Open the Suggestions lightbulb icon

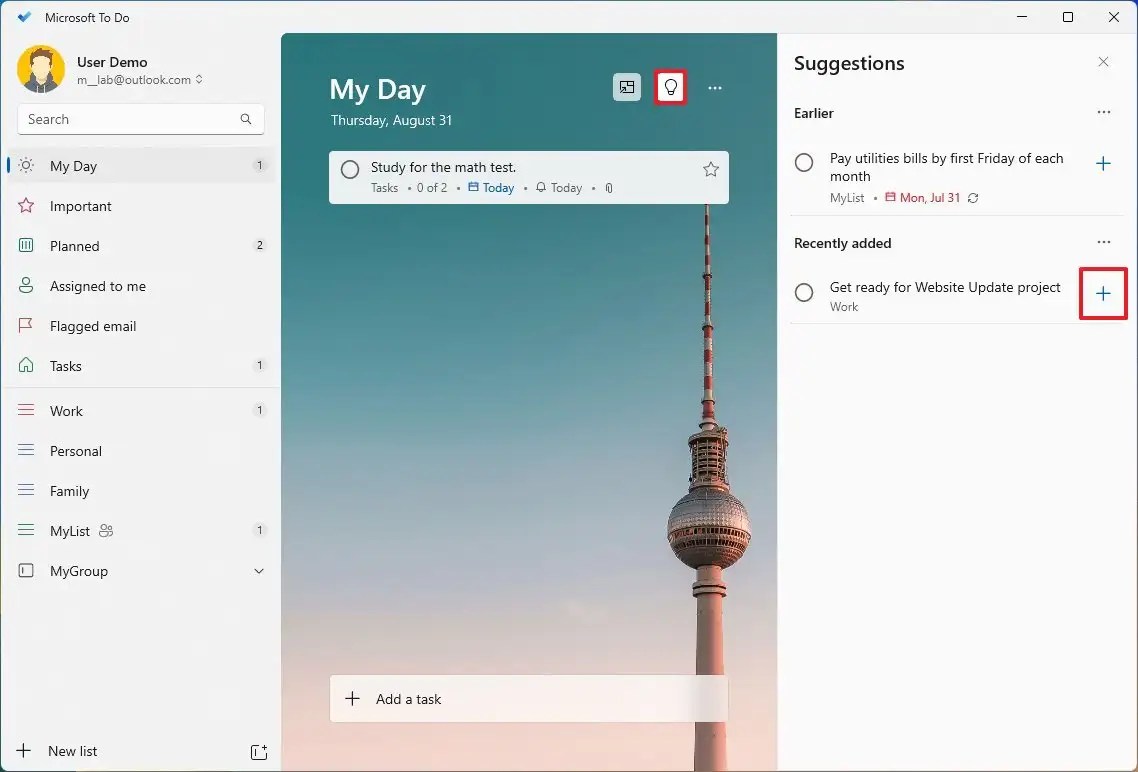point(670,87)
